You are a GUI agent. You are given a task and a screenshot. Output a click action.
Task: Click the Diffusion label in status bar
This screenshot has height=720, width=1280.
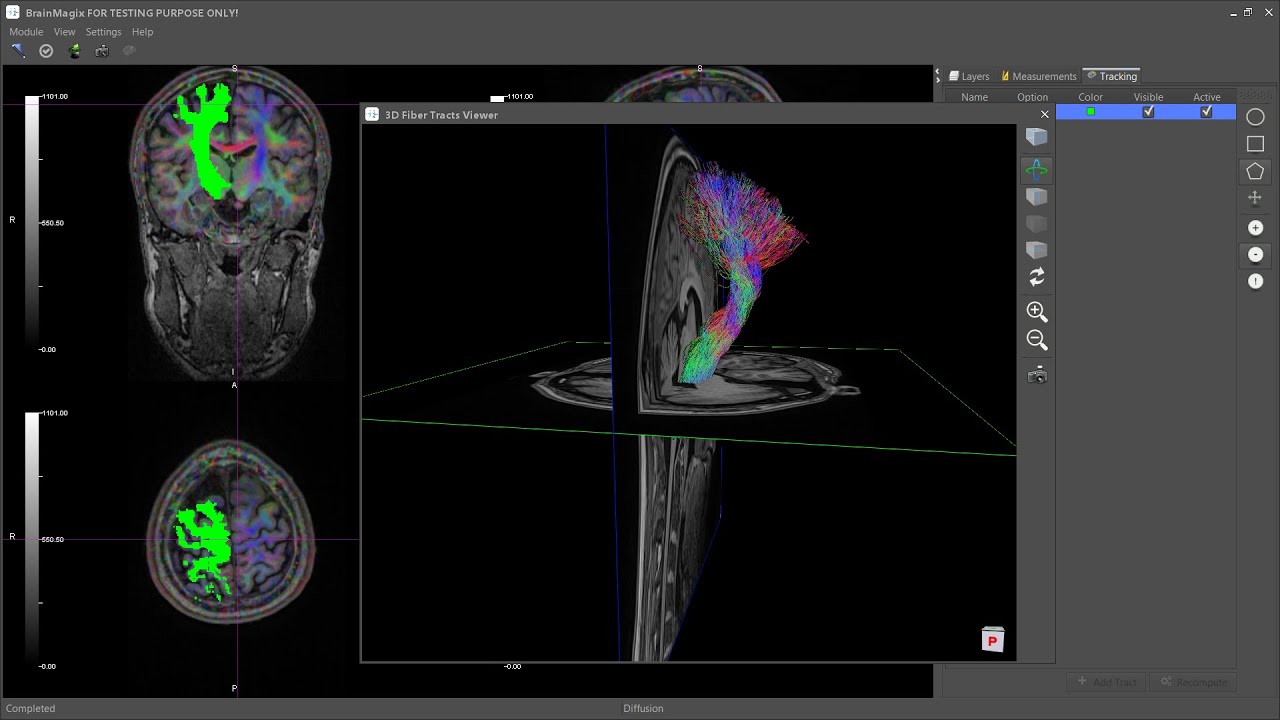643,709
